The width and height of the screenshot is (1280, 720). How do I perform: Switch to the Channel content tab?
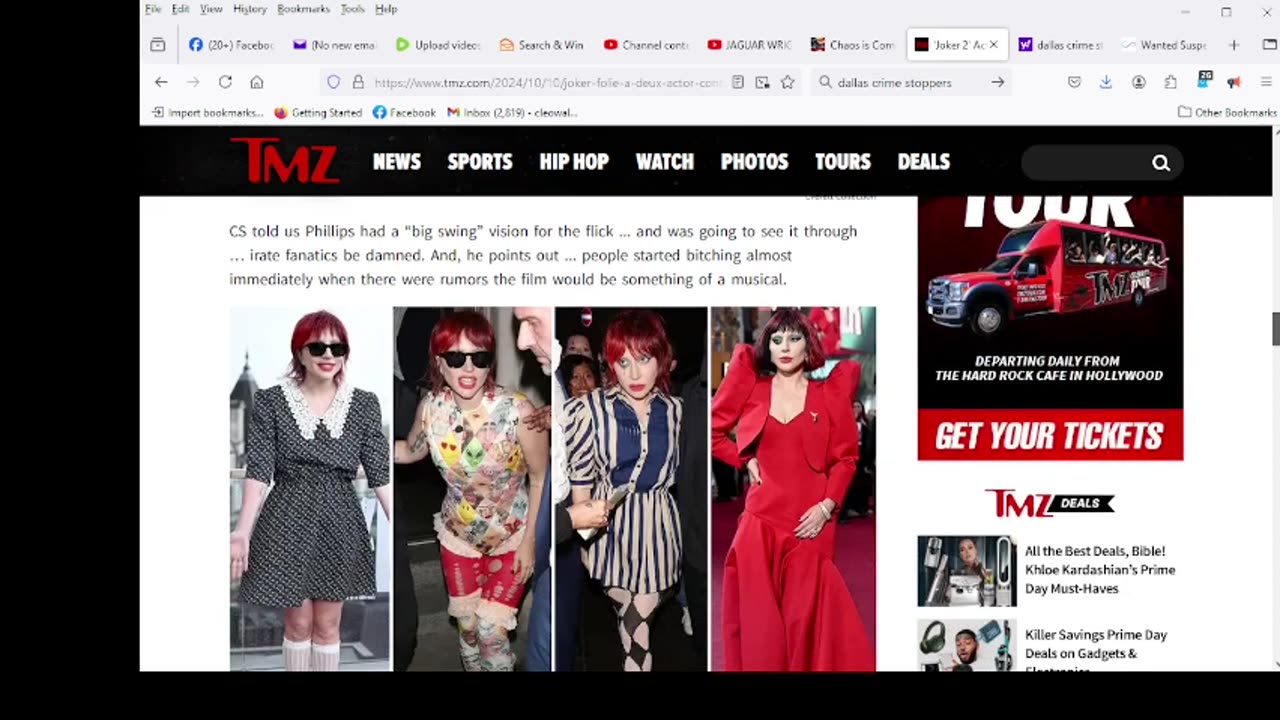645,45
